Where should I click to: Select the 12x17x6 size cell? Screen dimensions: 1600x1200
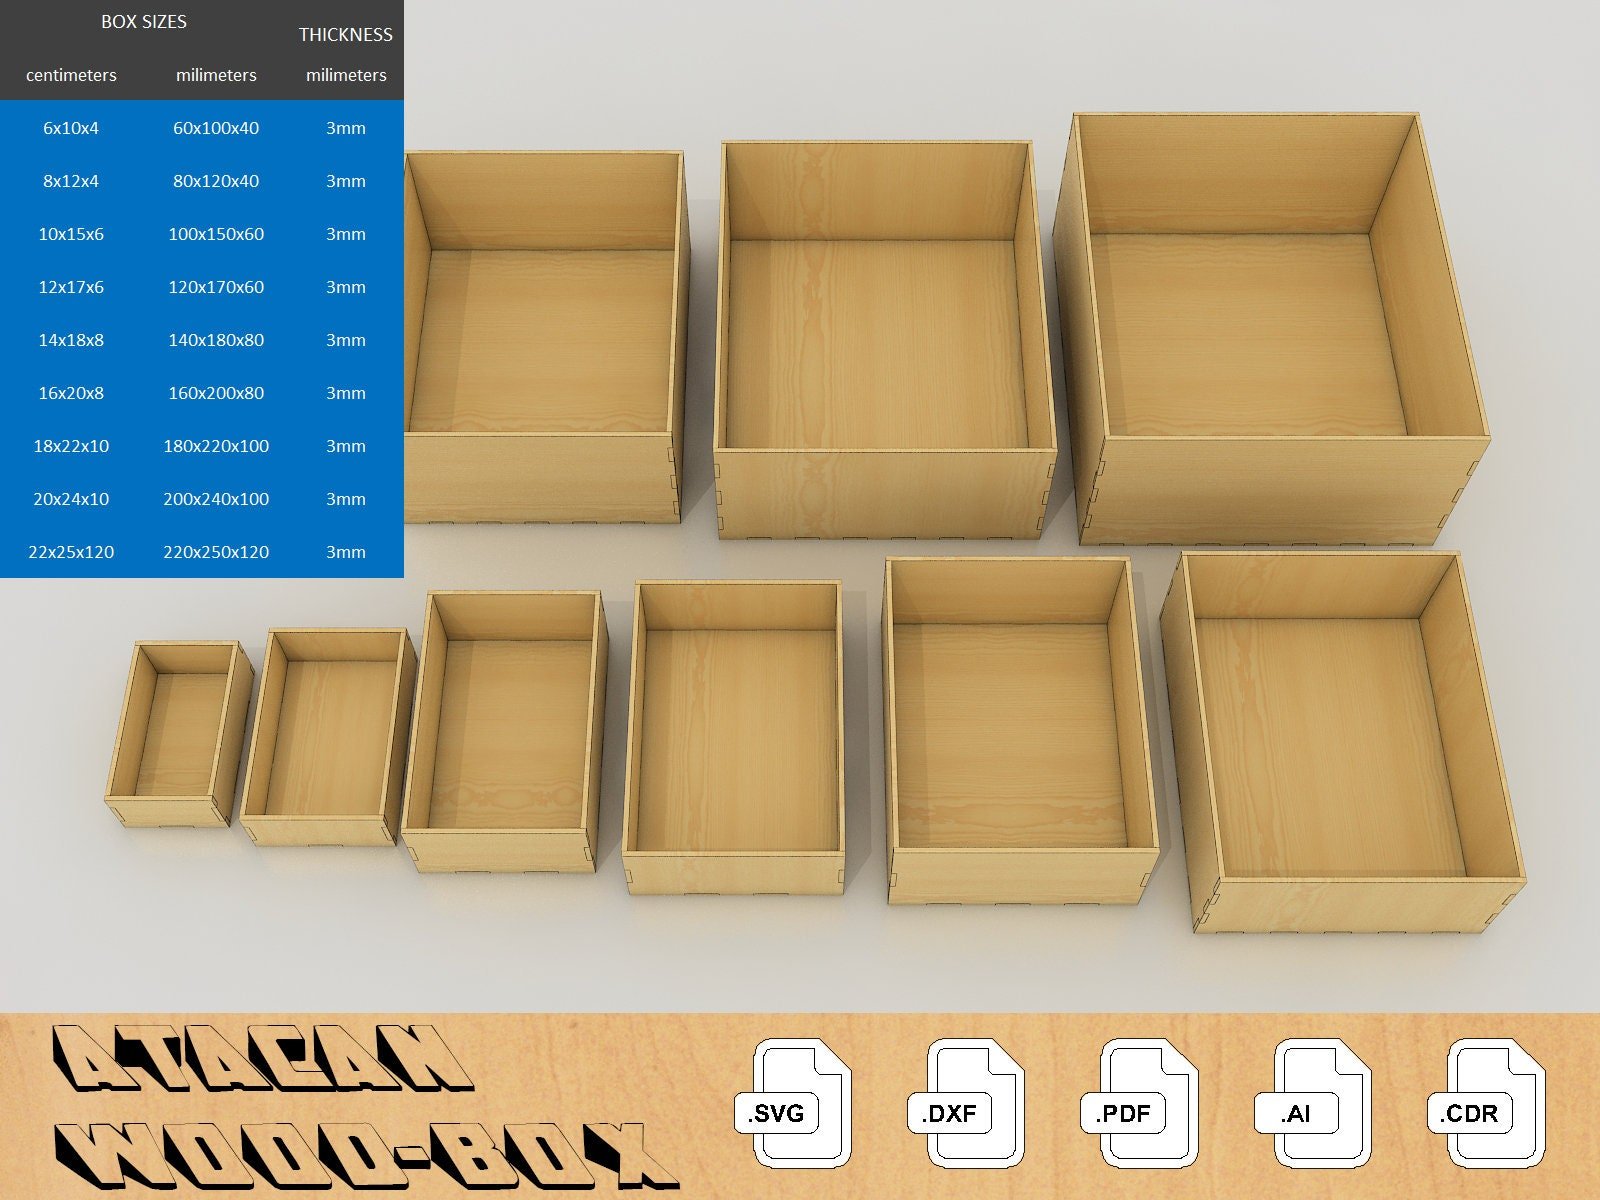[x=71, y=287]
